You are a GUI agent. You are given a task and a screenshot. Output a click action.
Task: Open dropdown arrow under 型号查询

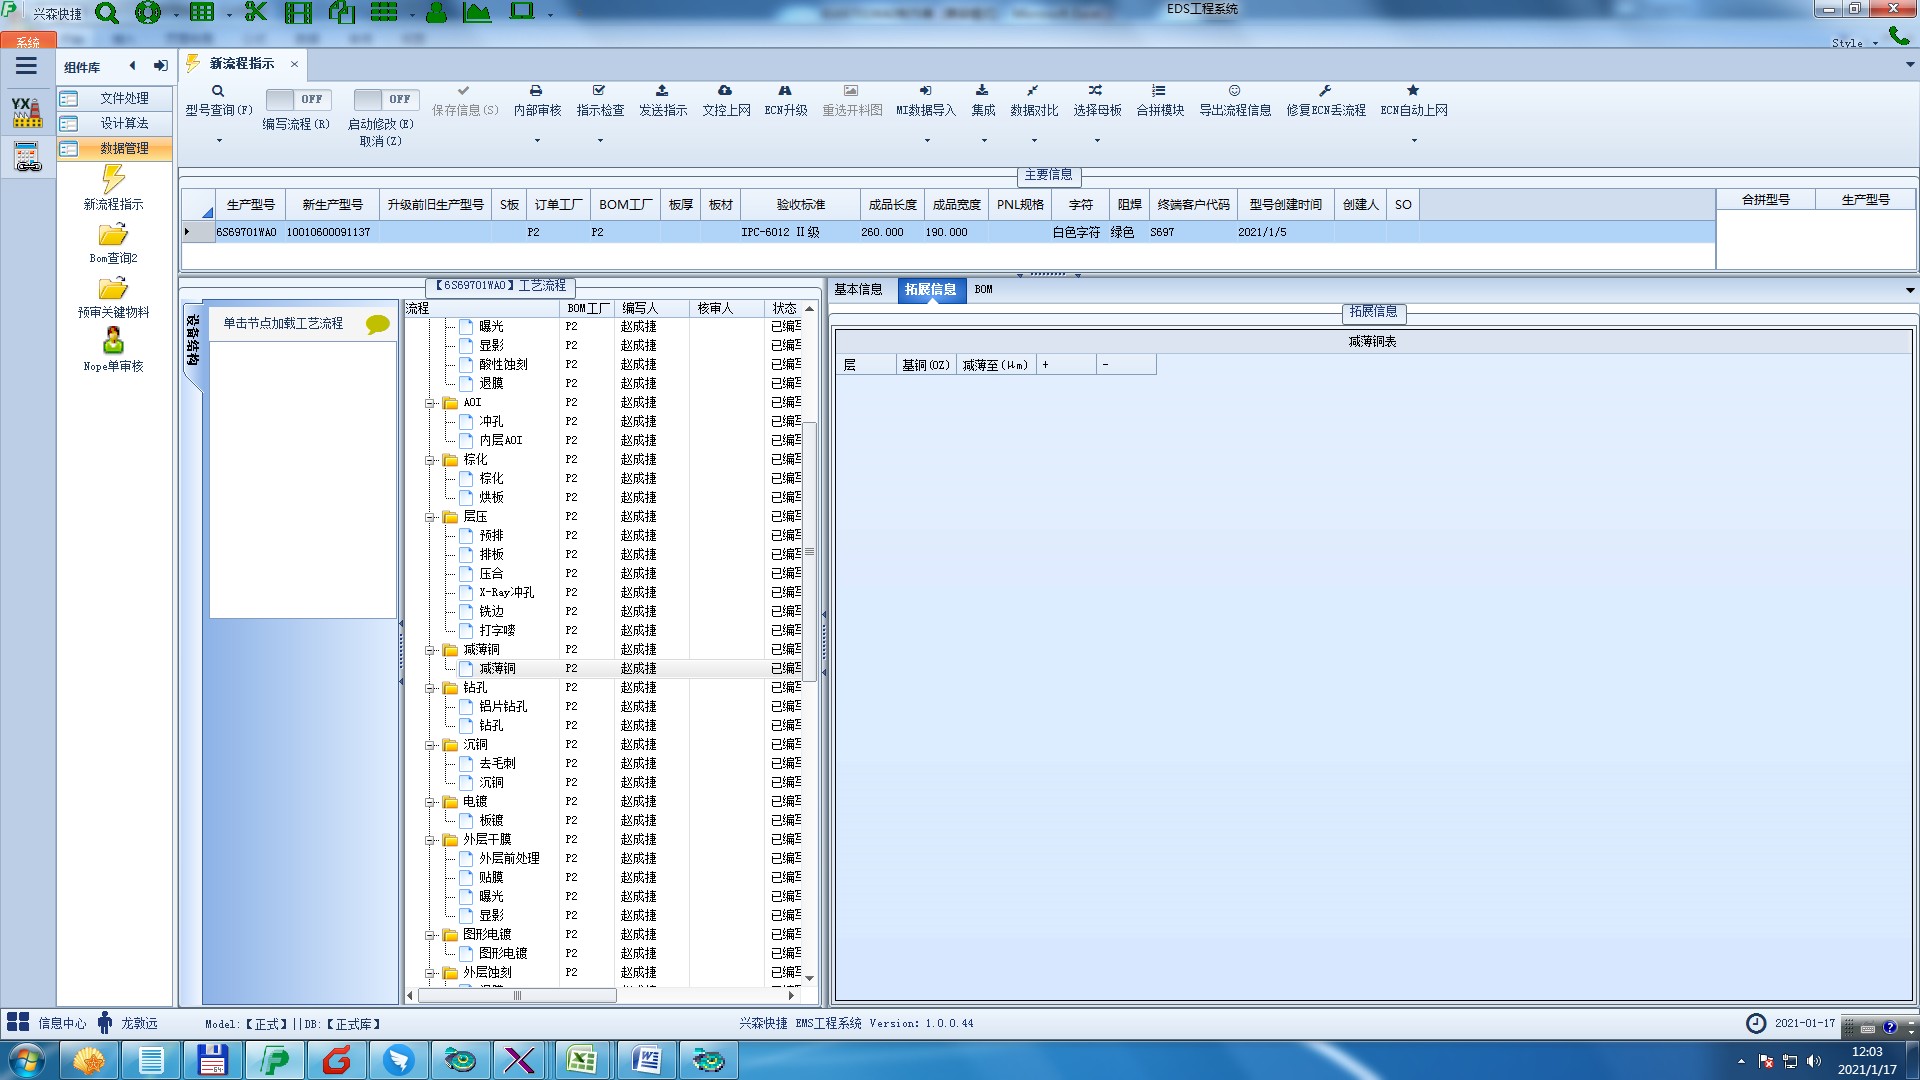[x=219, y=140]
